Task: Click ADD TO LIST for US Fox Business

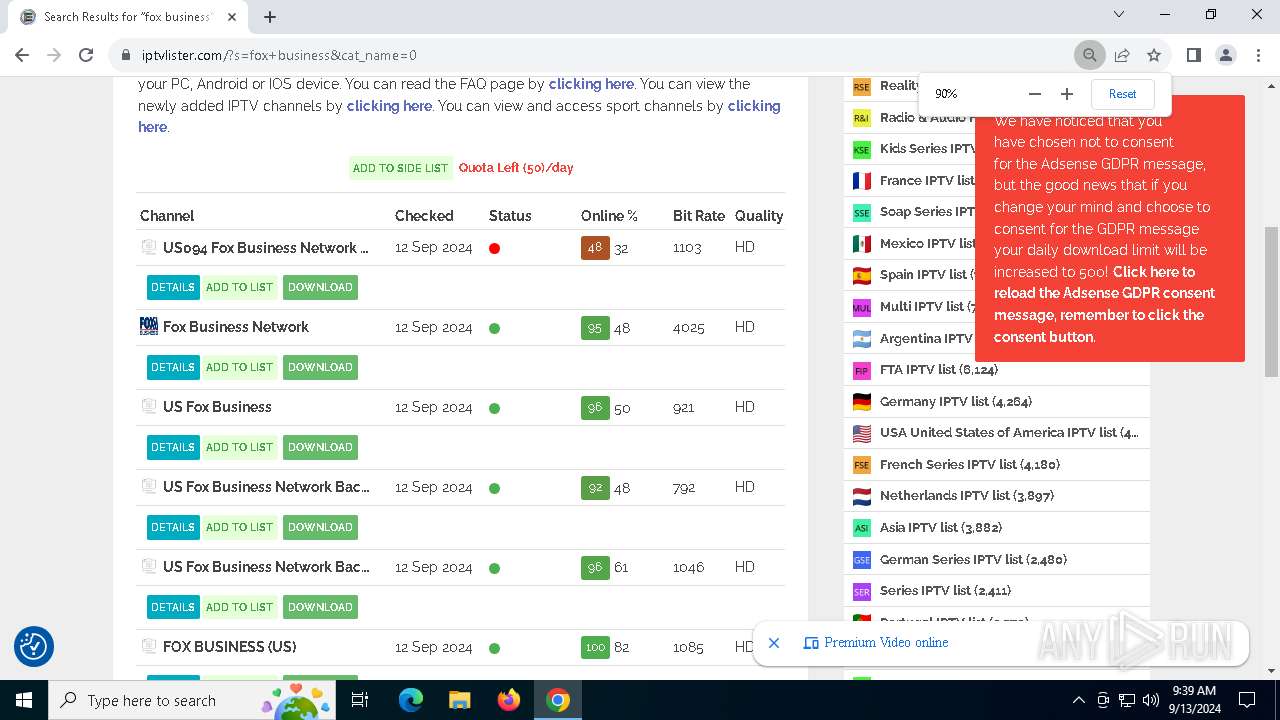Action: (x=239, y=447)
